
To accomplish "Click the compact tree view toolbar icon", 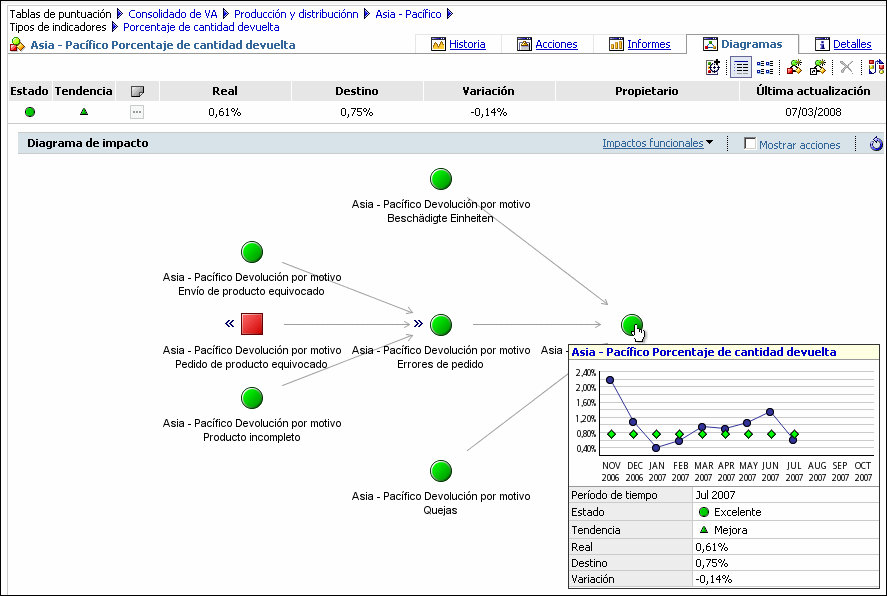I will click(x=764, y=67).
